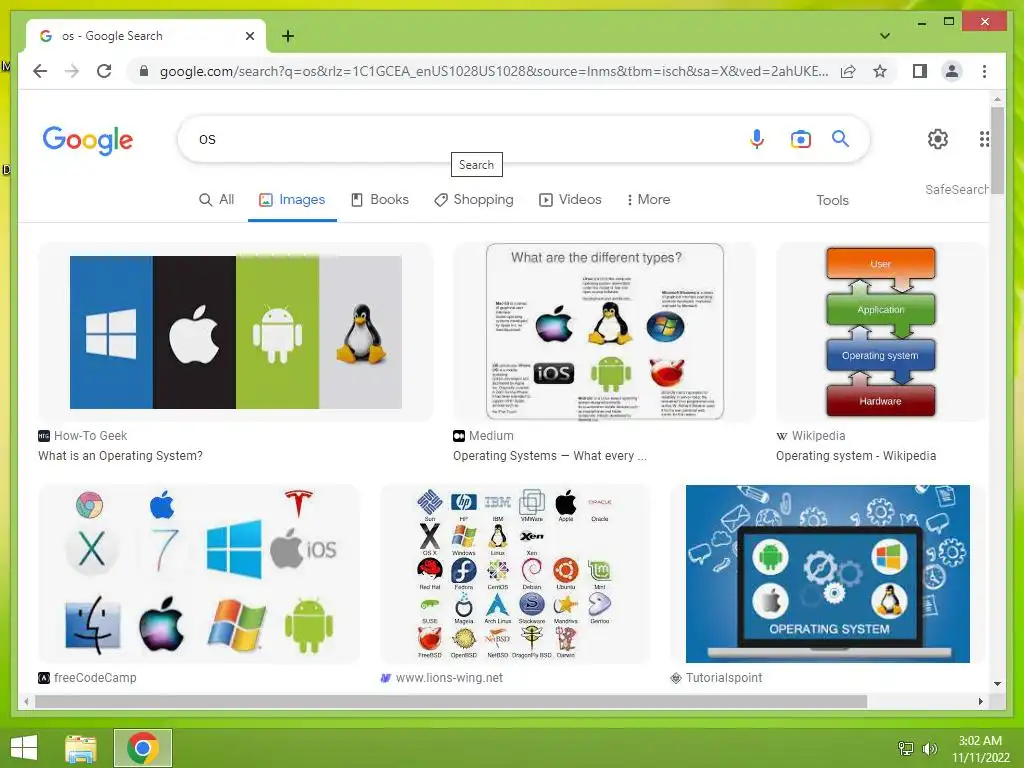Switch to the All results tab
Screen dimensions: 1024x768
216,200
